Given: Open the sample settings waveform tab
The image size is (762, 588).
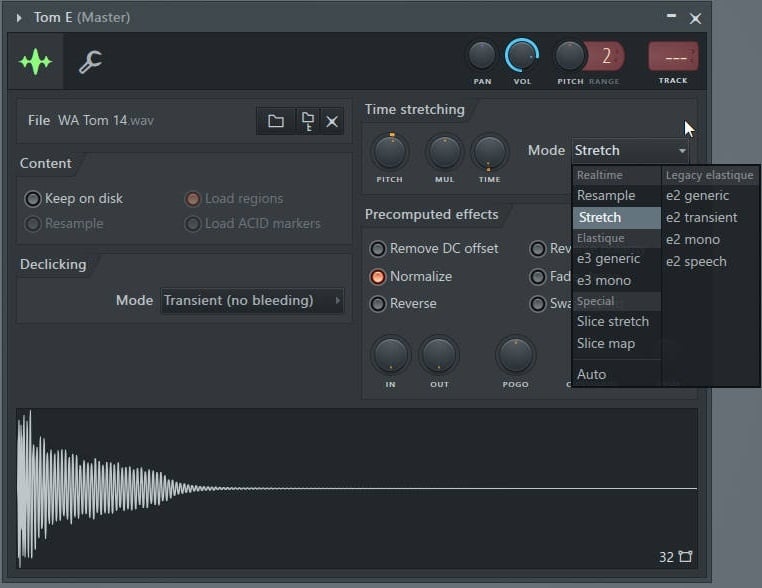Looking at the screenshot, I should click(x=35, y=62).
